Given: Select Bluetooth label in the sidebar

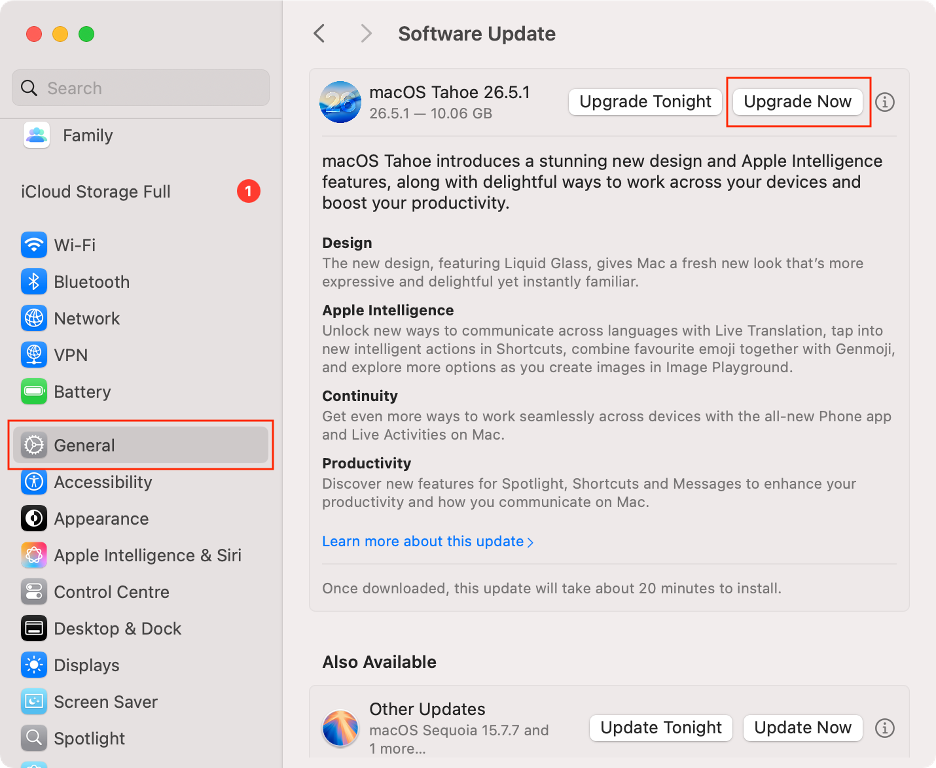Looking at the screenshot, I should click(x=92, y=282).
